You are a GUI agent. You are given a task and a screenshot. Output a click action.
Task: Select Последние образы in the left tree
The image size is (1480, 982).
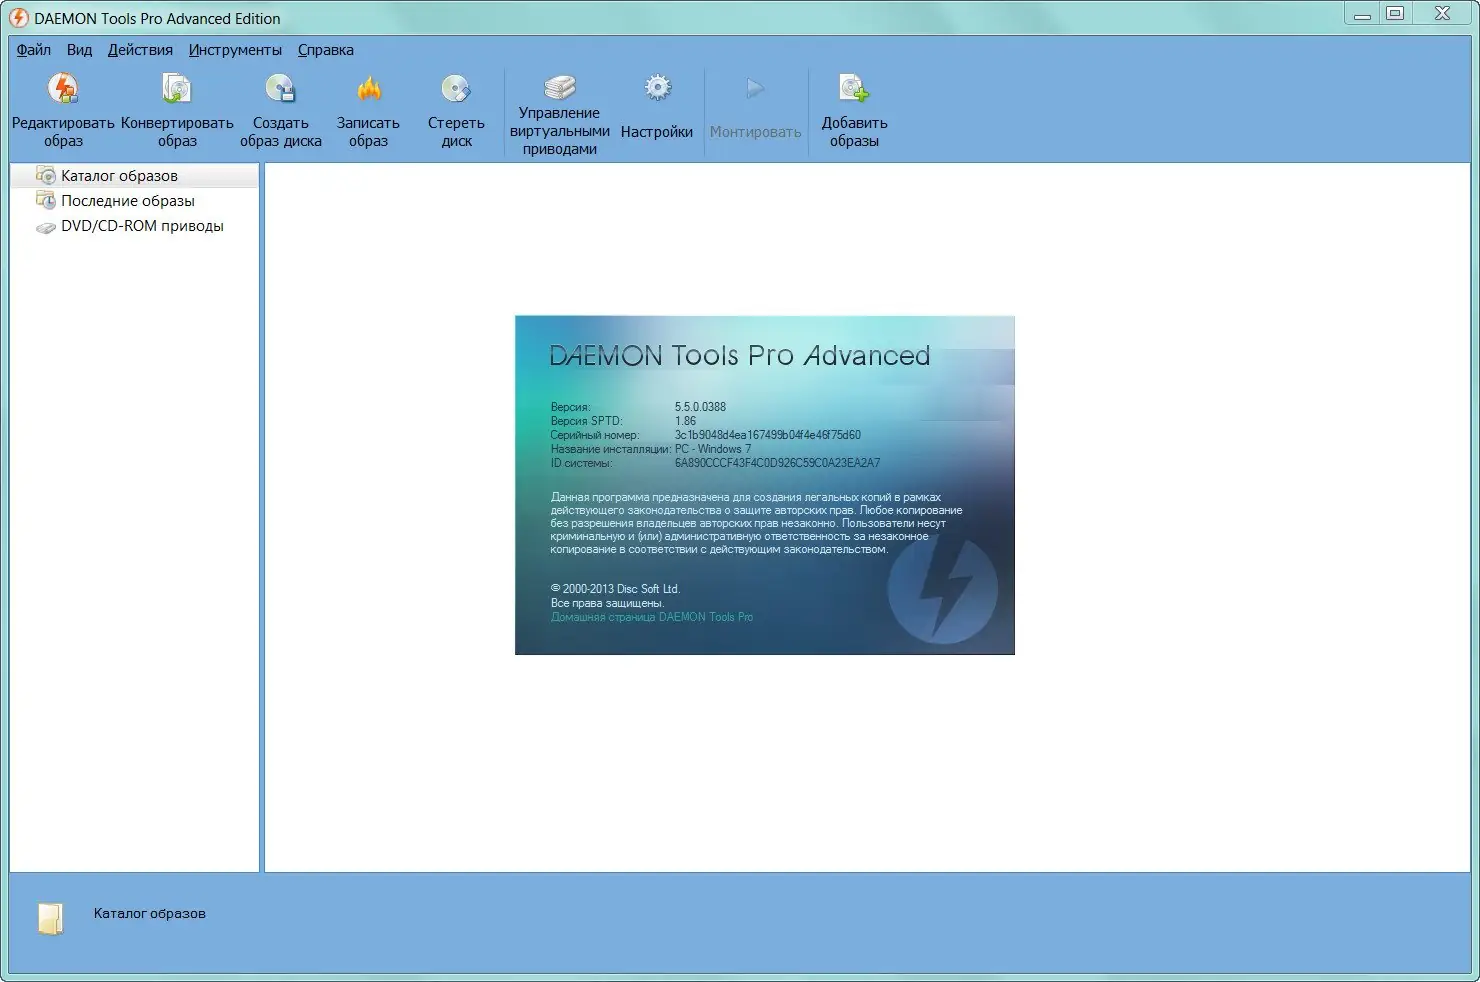pyautogui.click(x=128, y=201)
